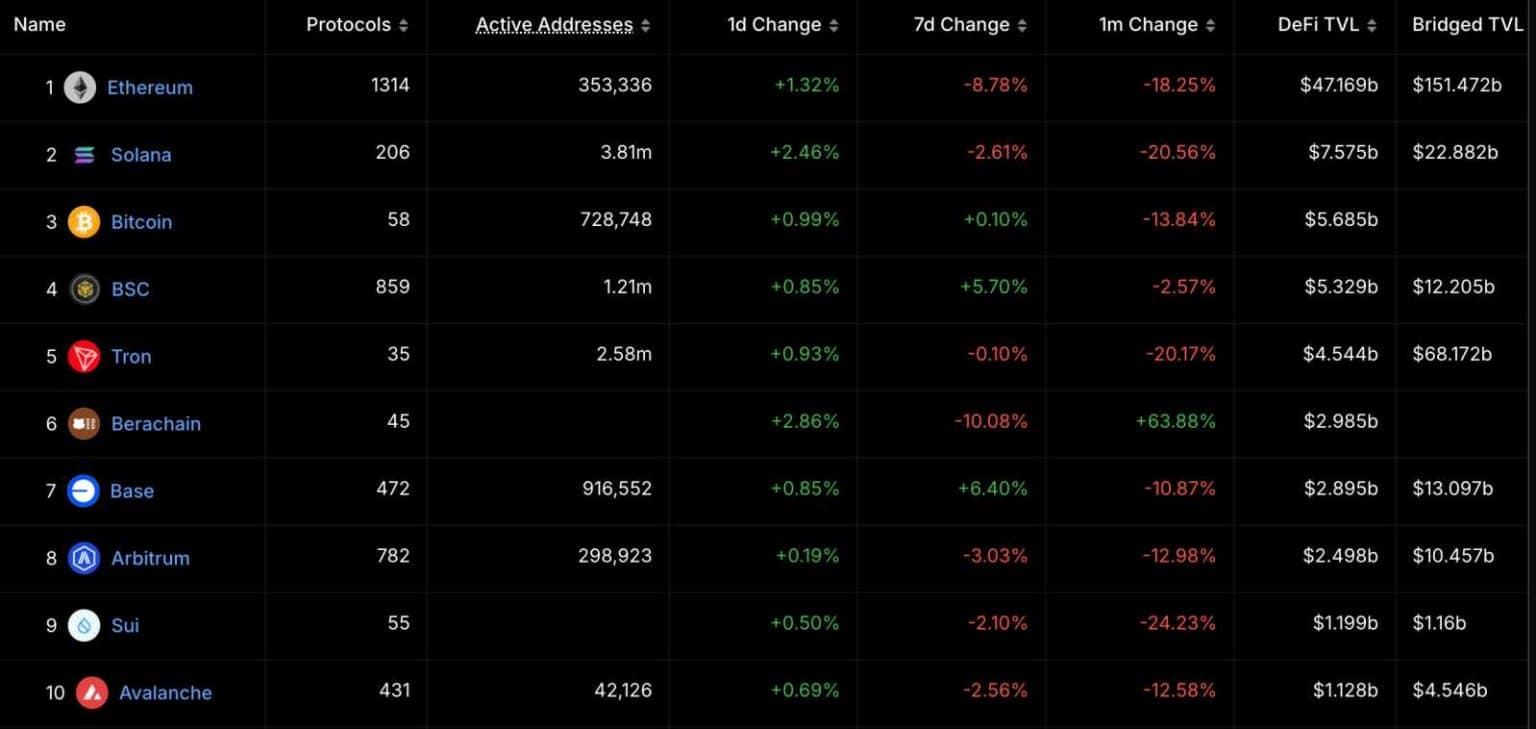Select the Active Addresses column header
The width and height of the screenshot is (1536, 729).
pyautogui.click(x=553, y=24)
